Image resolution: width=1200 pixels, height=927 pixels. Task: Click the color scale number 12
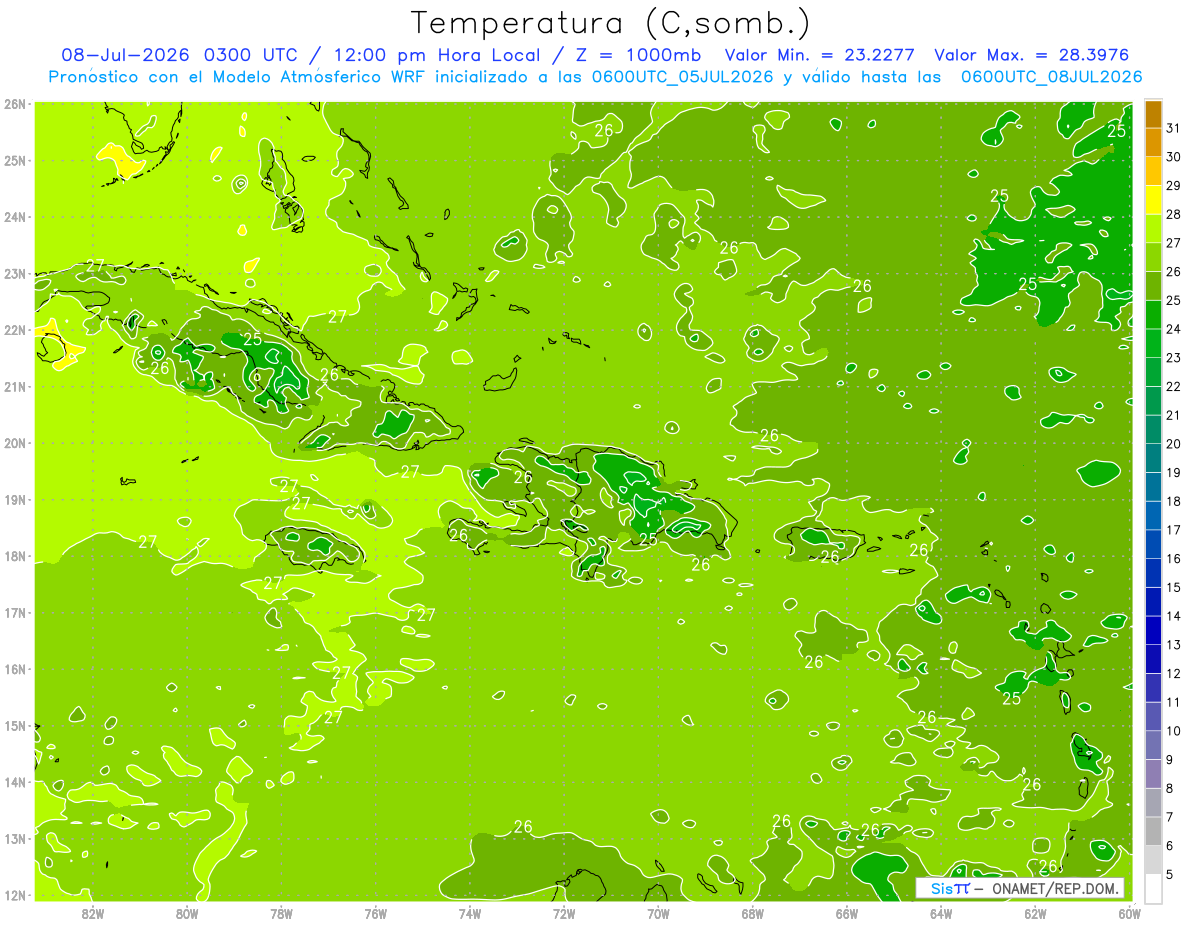click(1173, 673)
